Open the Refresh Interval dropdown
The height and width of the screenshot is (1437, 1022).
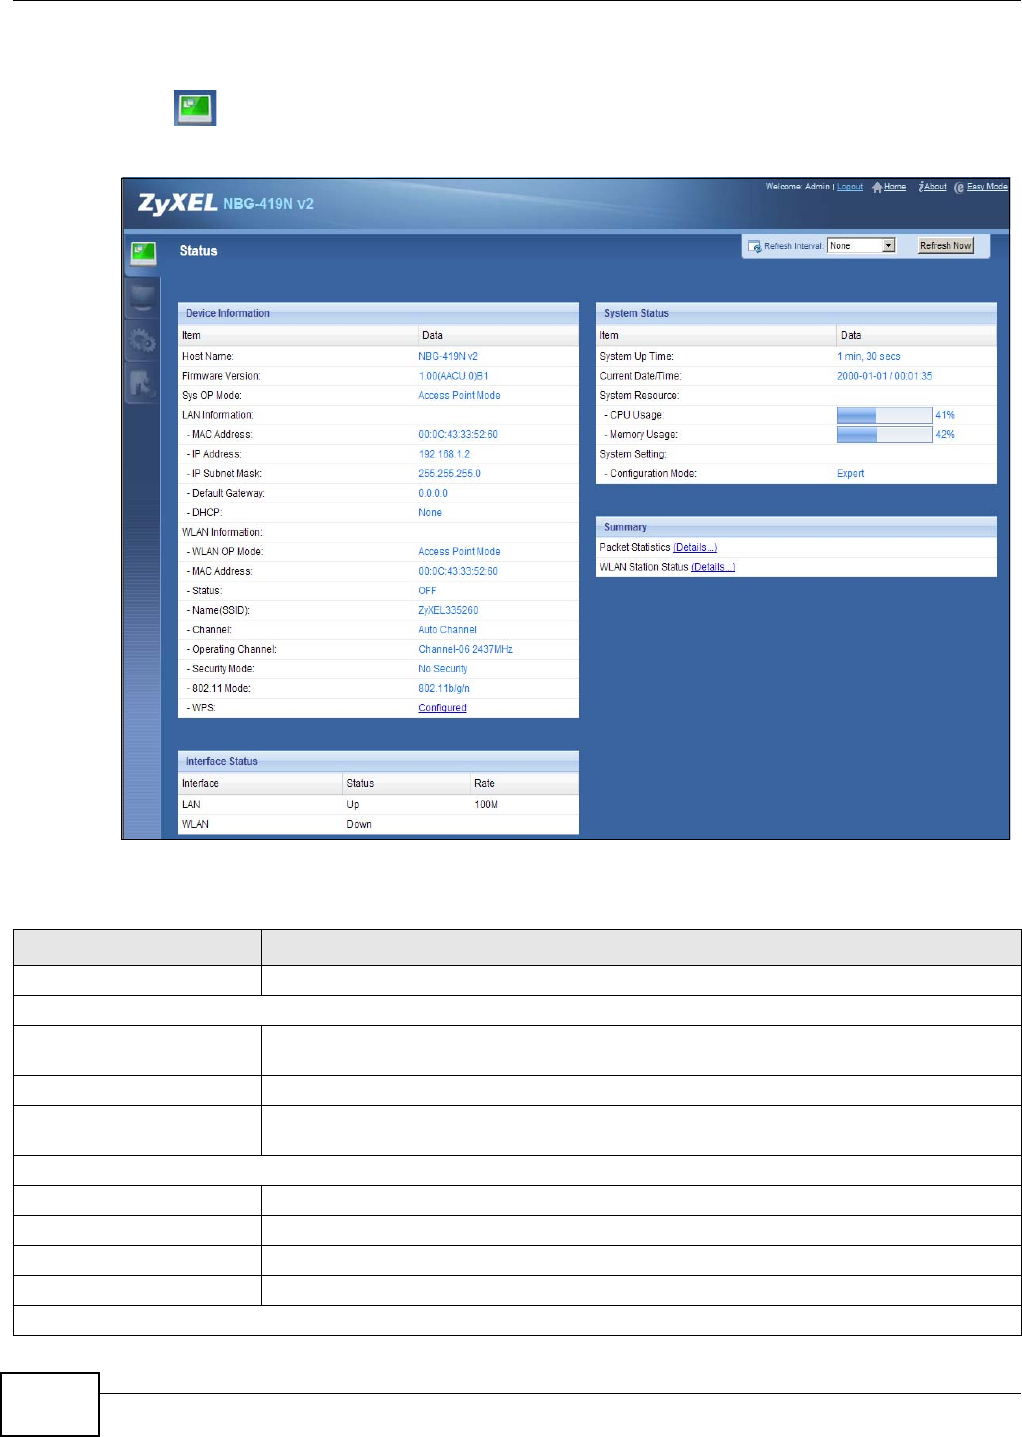tap(861, 246)
